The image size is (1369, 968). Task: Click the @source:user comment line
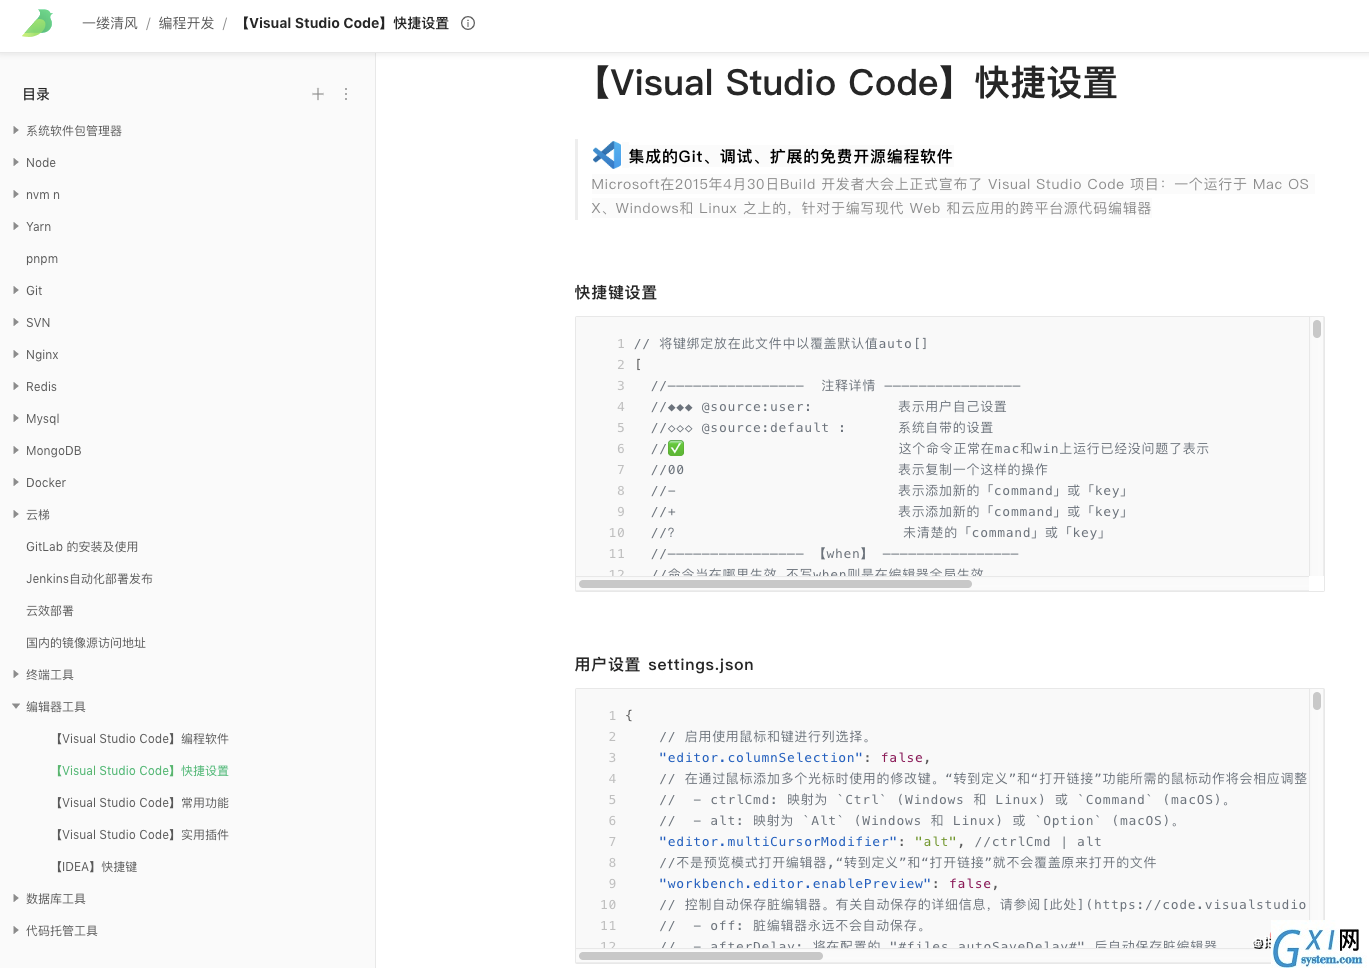tap(829, 407)
